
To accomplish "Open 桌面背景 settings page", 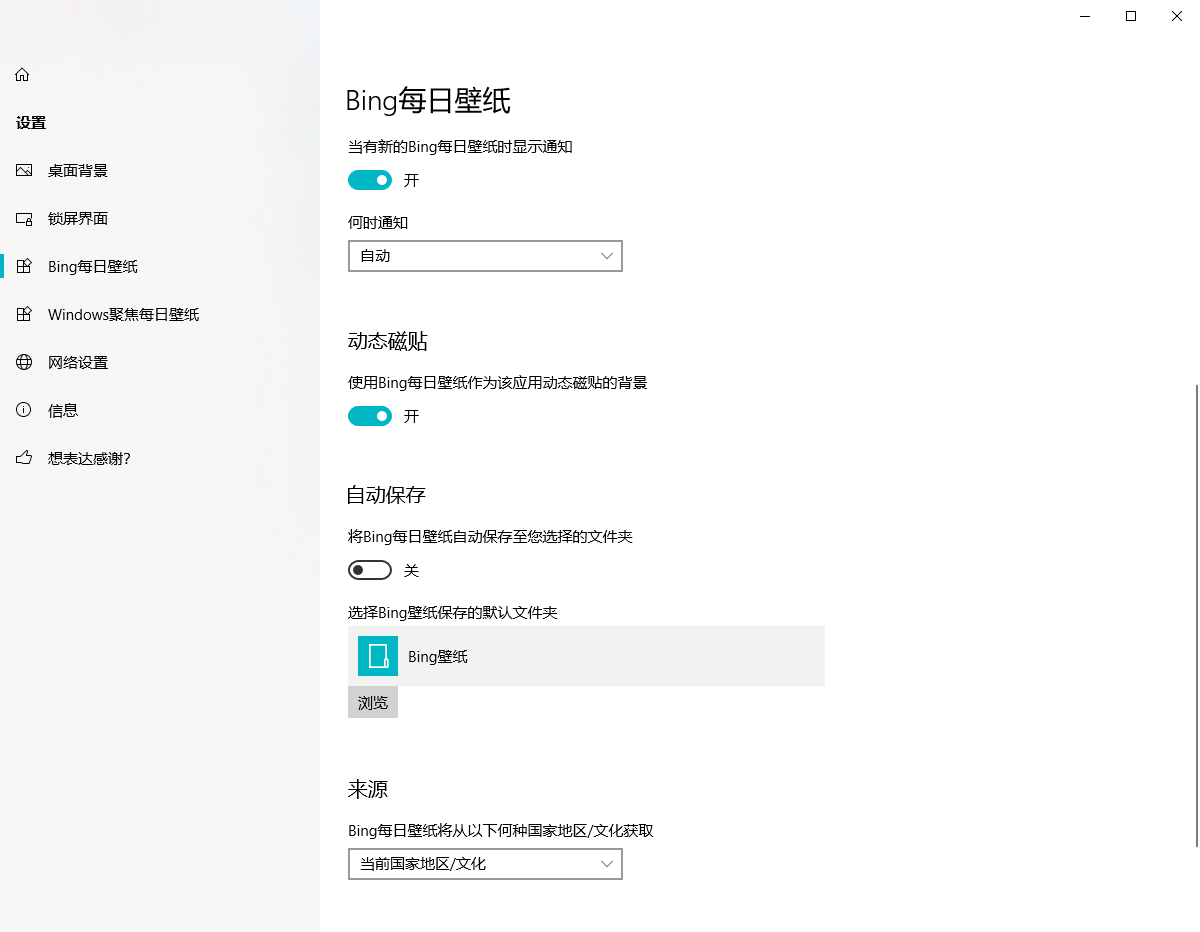I will [x=160, y=171].
